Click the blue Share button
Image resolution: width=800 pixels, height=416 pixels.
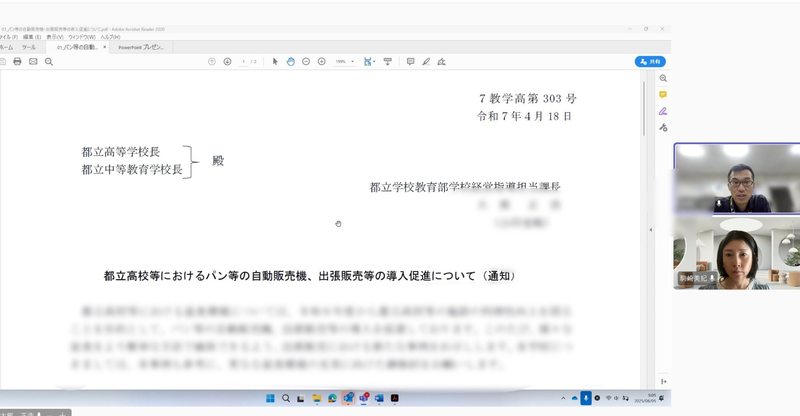pyautogui.click(x=650, y=61)
